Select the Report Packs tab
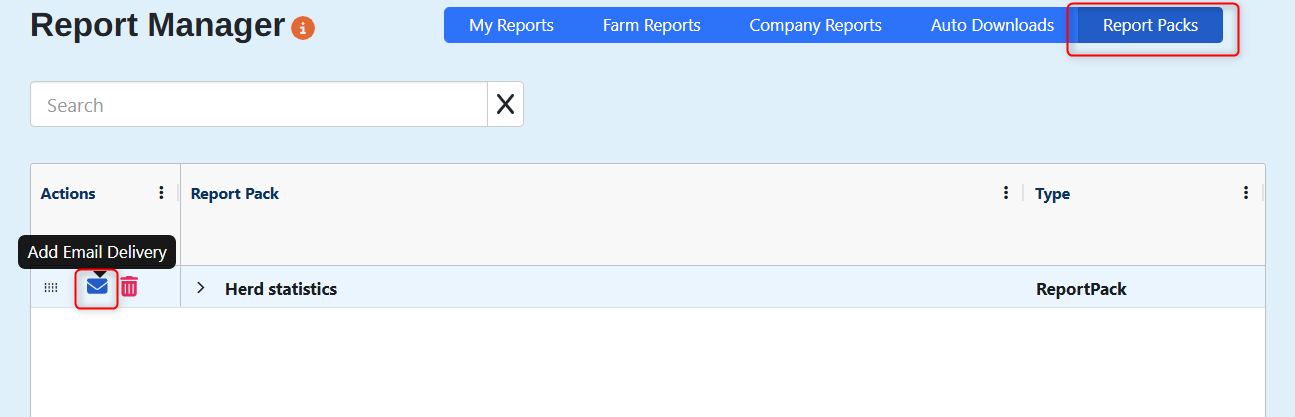The image size is (1295, 417). (x=1150, y=25)
